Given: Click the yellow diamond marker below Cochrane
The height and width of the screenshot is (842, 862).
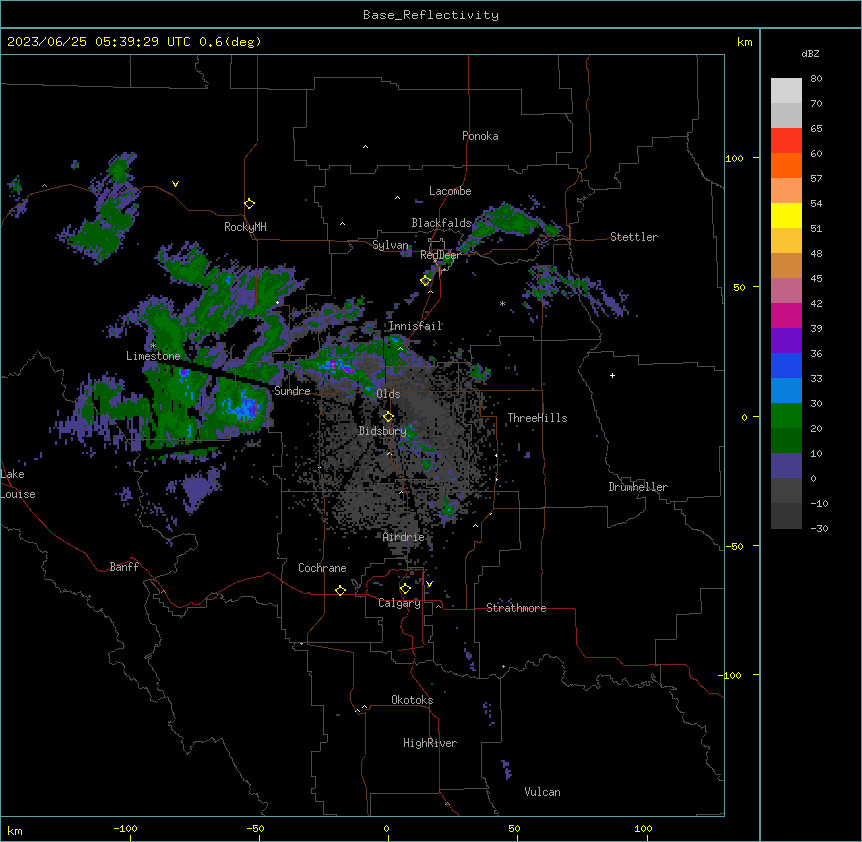Looking at the screenshot, I should click(x=340, y=590).
